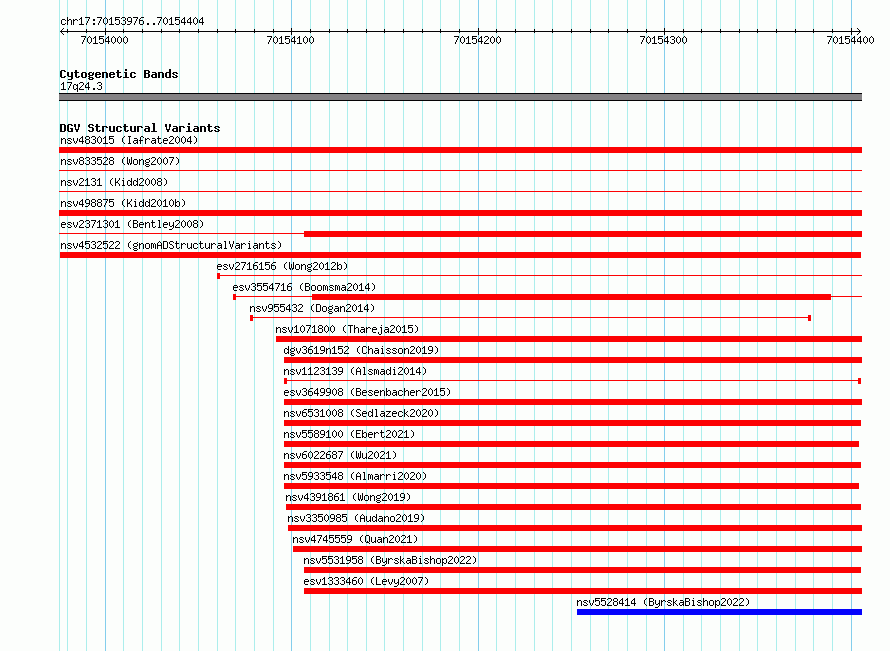
Task: Click the blue nsv5528414 variant bar
Action: (x=719, y=612)
